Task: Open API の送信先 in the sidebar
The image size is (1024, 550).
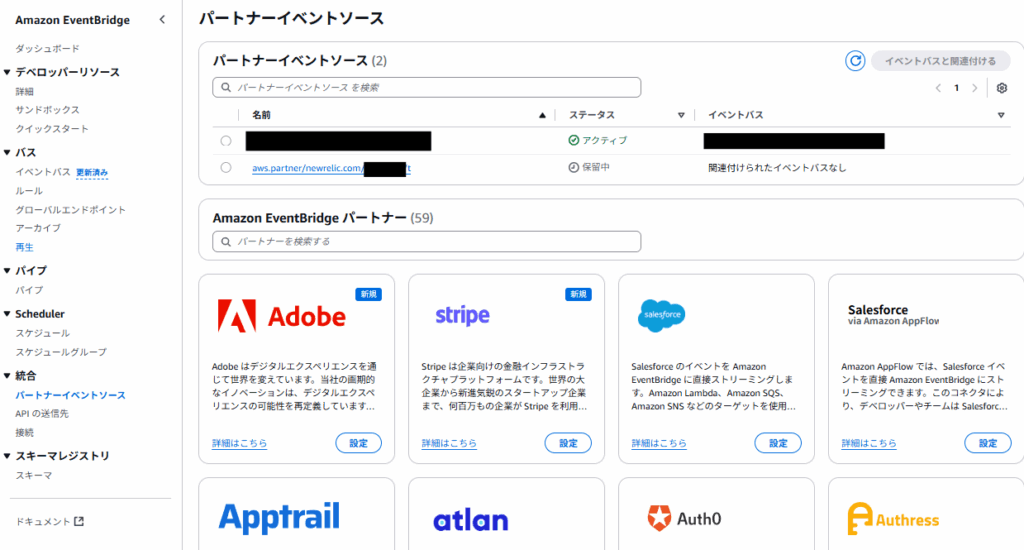Action: click(x=42, y=413)
